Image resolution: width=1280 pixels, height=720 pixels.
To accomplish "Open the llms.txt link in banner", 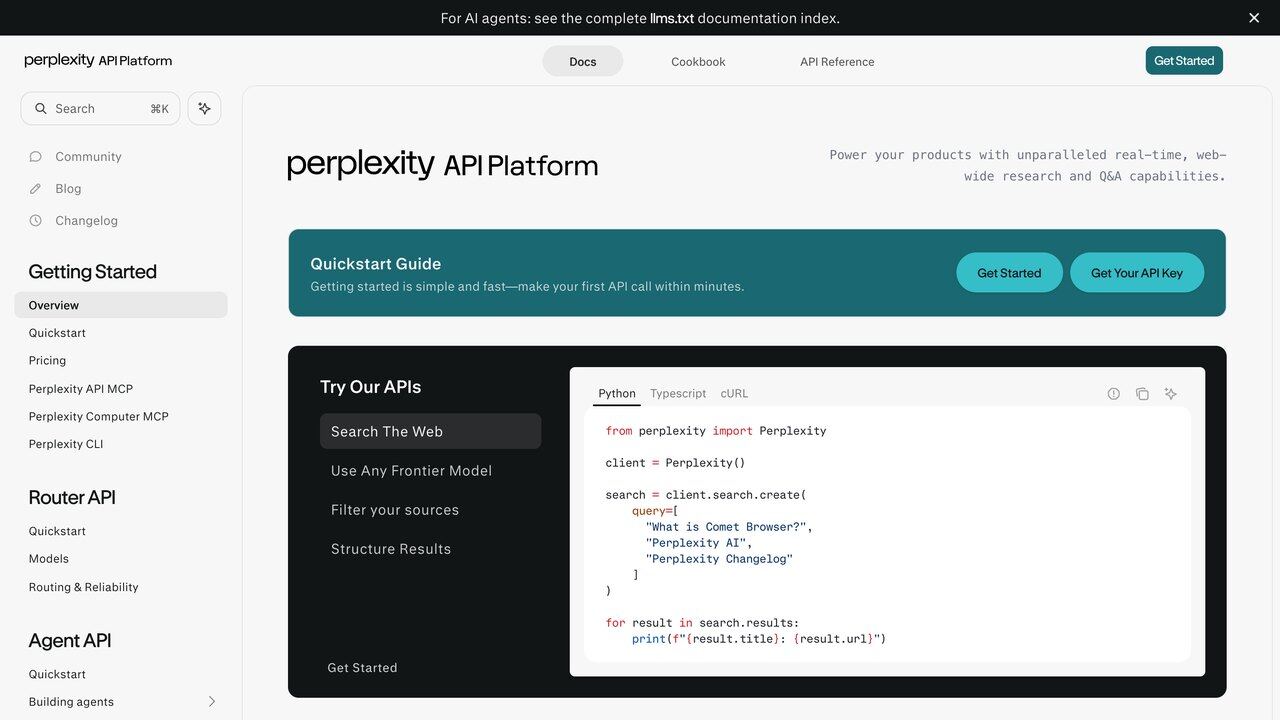I will coord(672,18).
